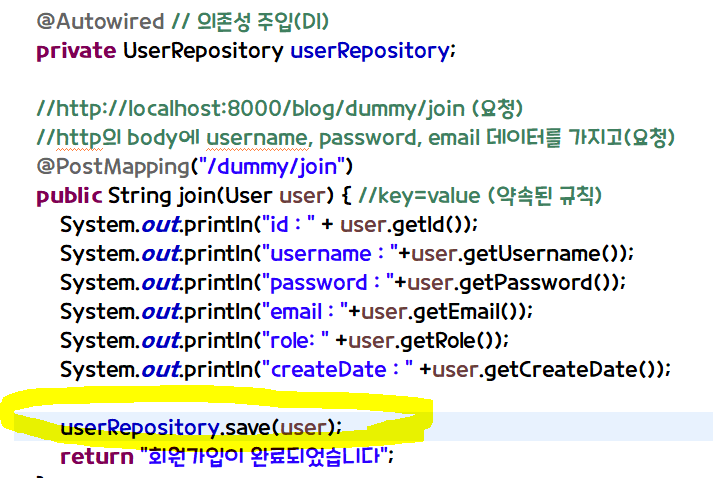This screenshot has height=478, width=713.
Task: Click the println line with getPassword()
Action: pyautogui.click(x=343, y=283)
